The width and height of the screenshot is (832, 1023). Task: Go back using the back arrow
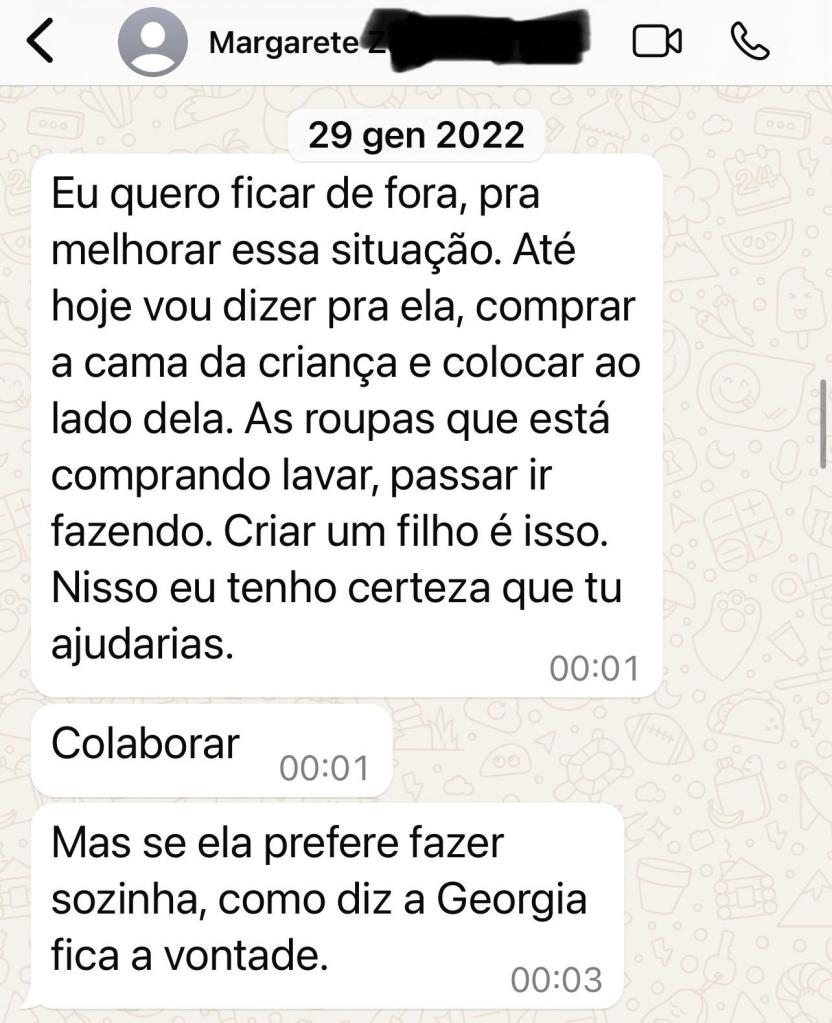pos(39,40)
